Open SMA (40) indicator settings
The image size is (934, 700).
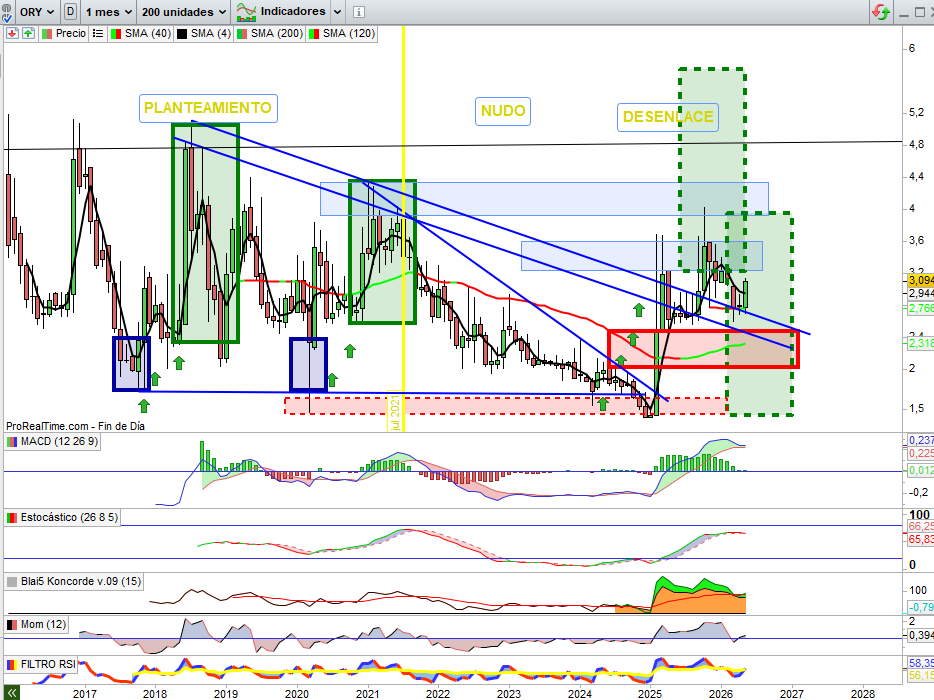point(141,33)
